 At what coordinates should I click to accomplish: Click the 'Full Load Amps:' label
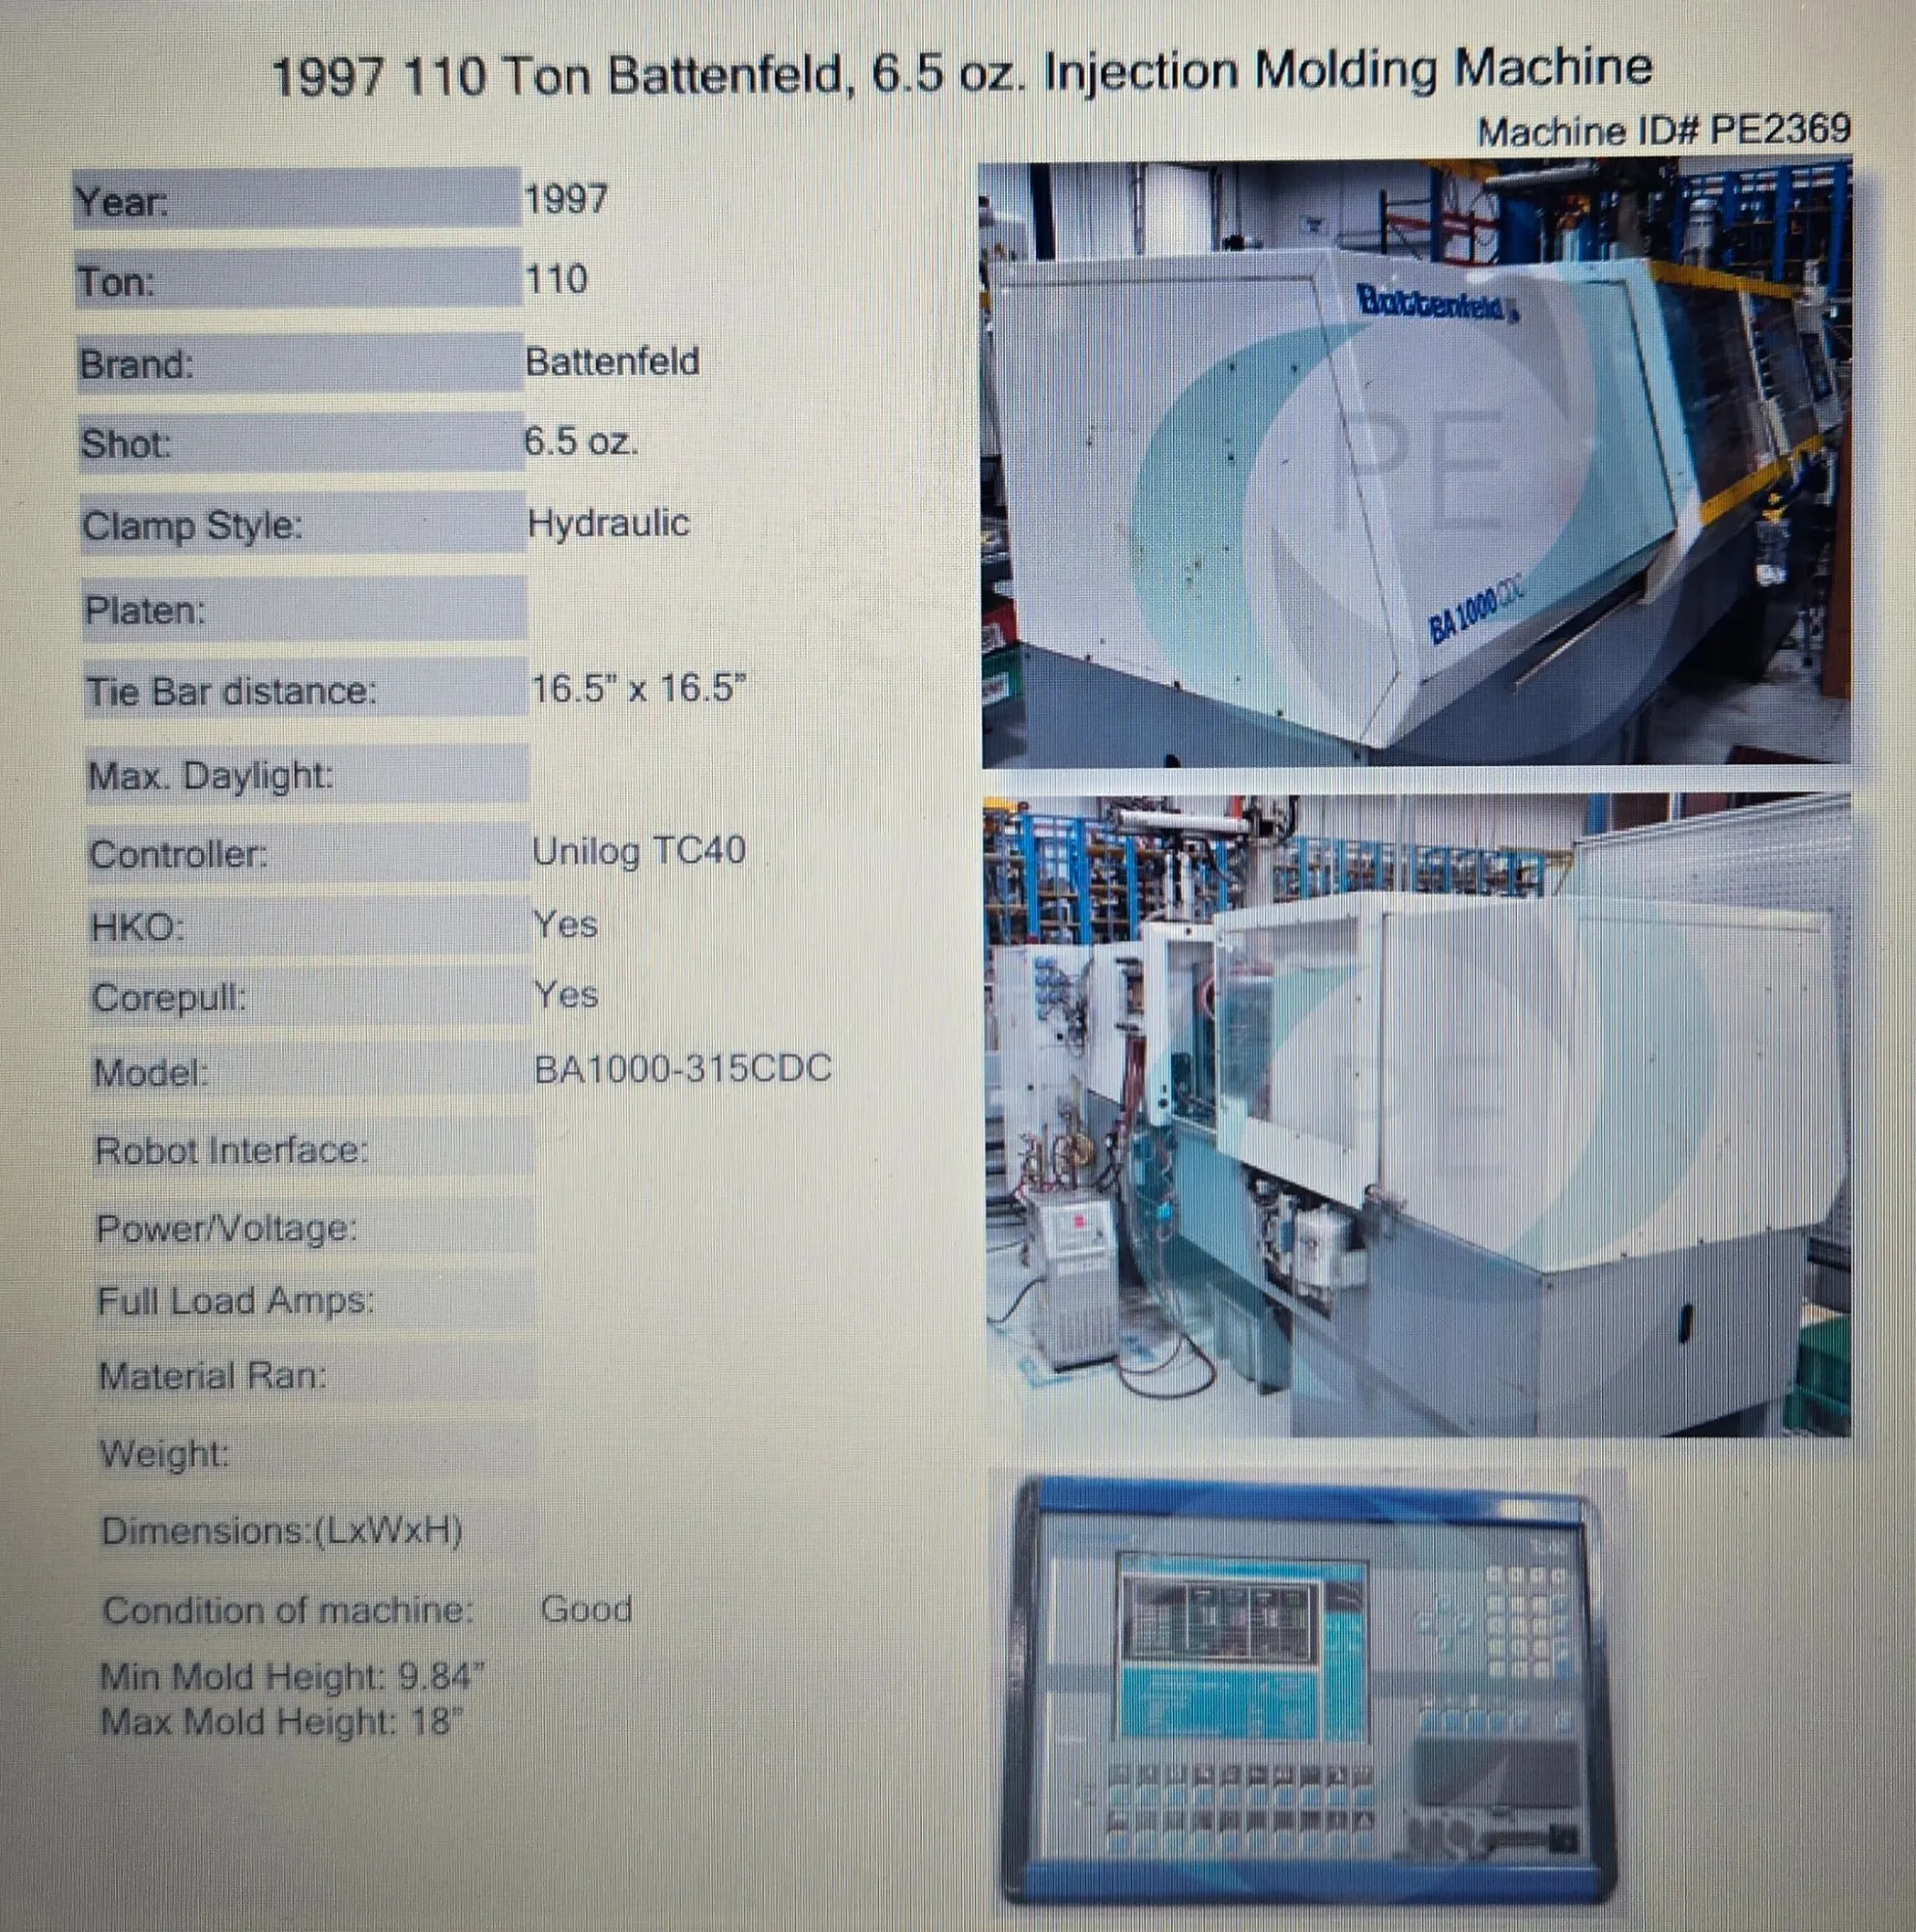pyautogui.click(x=236, y=1301)
